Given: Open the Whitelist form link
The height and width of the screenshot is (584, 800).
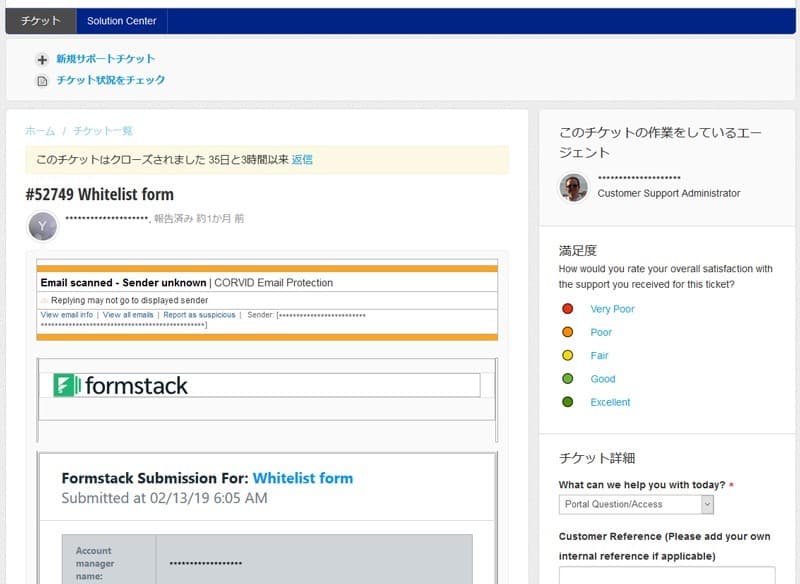Looking at the screenshot, I should (303, 478).
